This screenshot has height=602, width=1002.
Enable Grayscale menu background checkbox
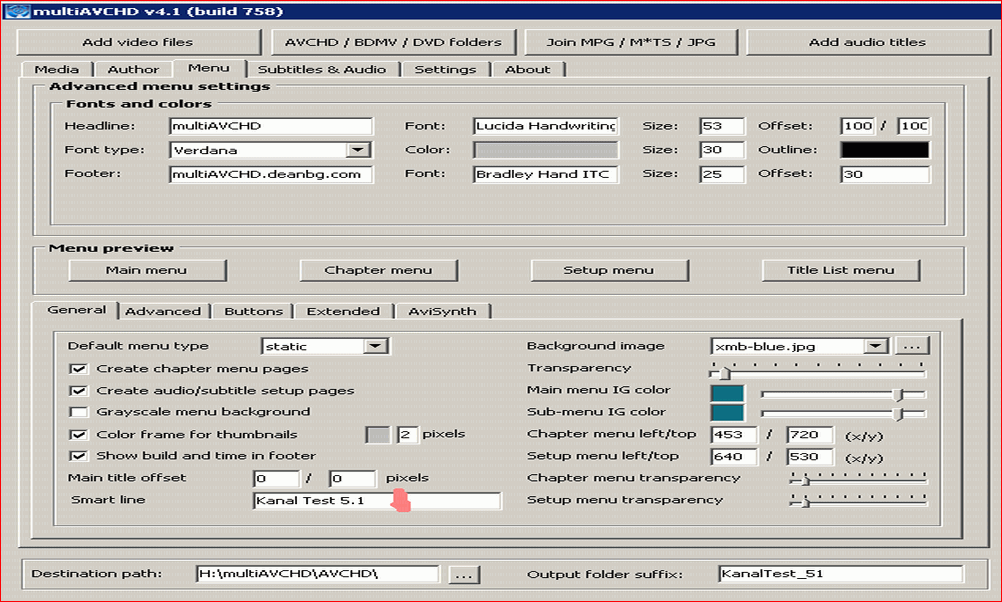78,412
